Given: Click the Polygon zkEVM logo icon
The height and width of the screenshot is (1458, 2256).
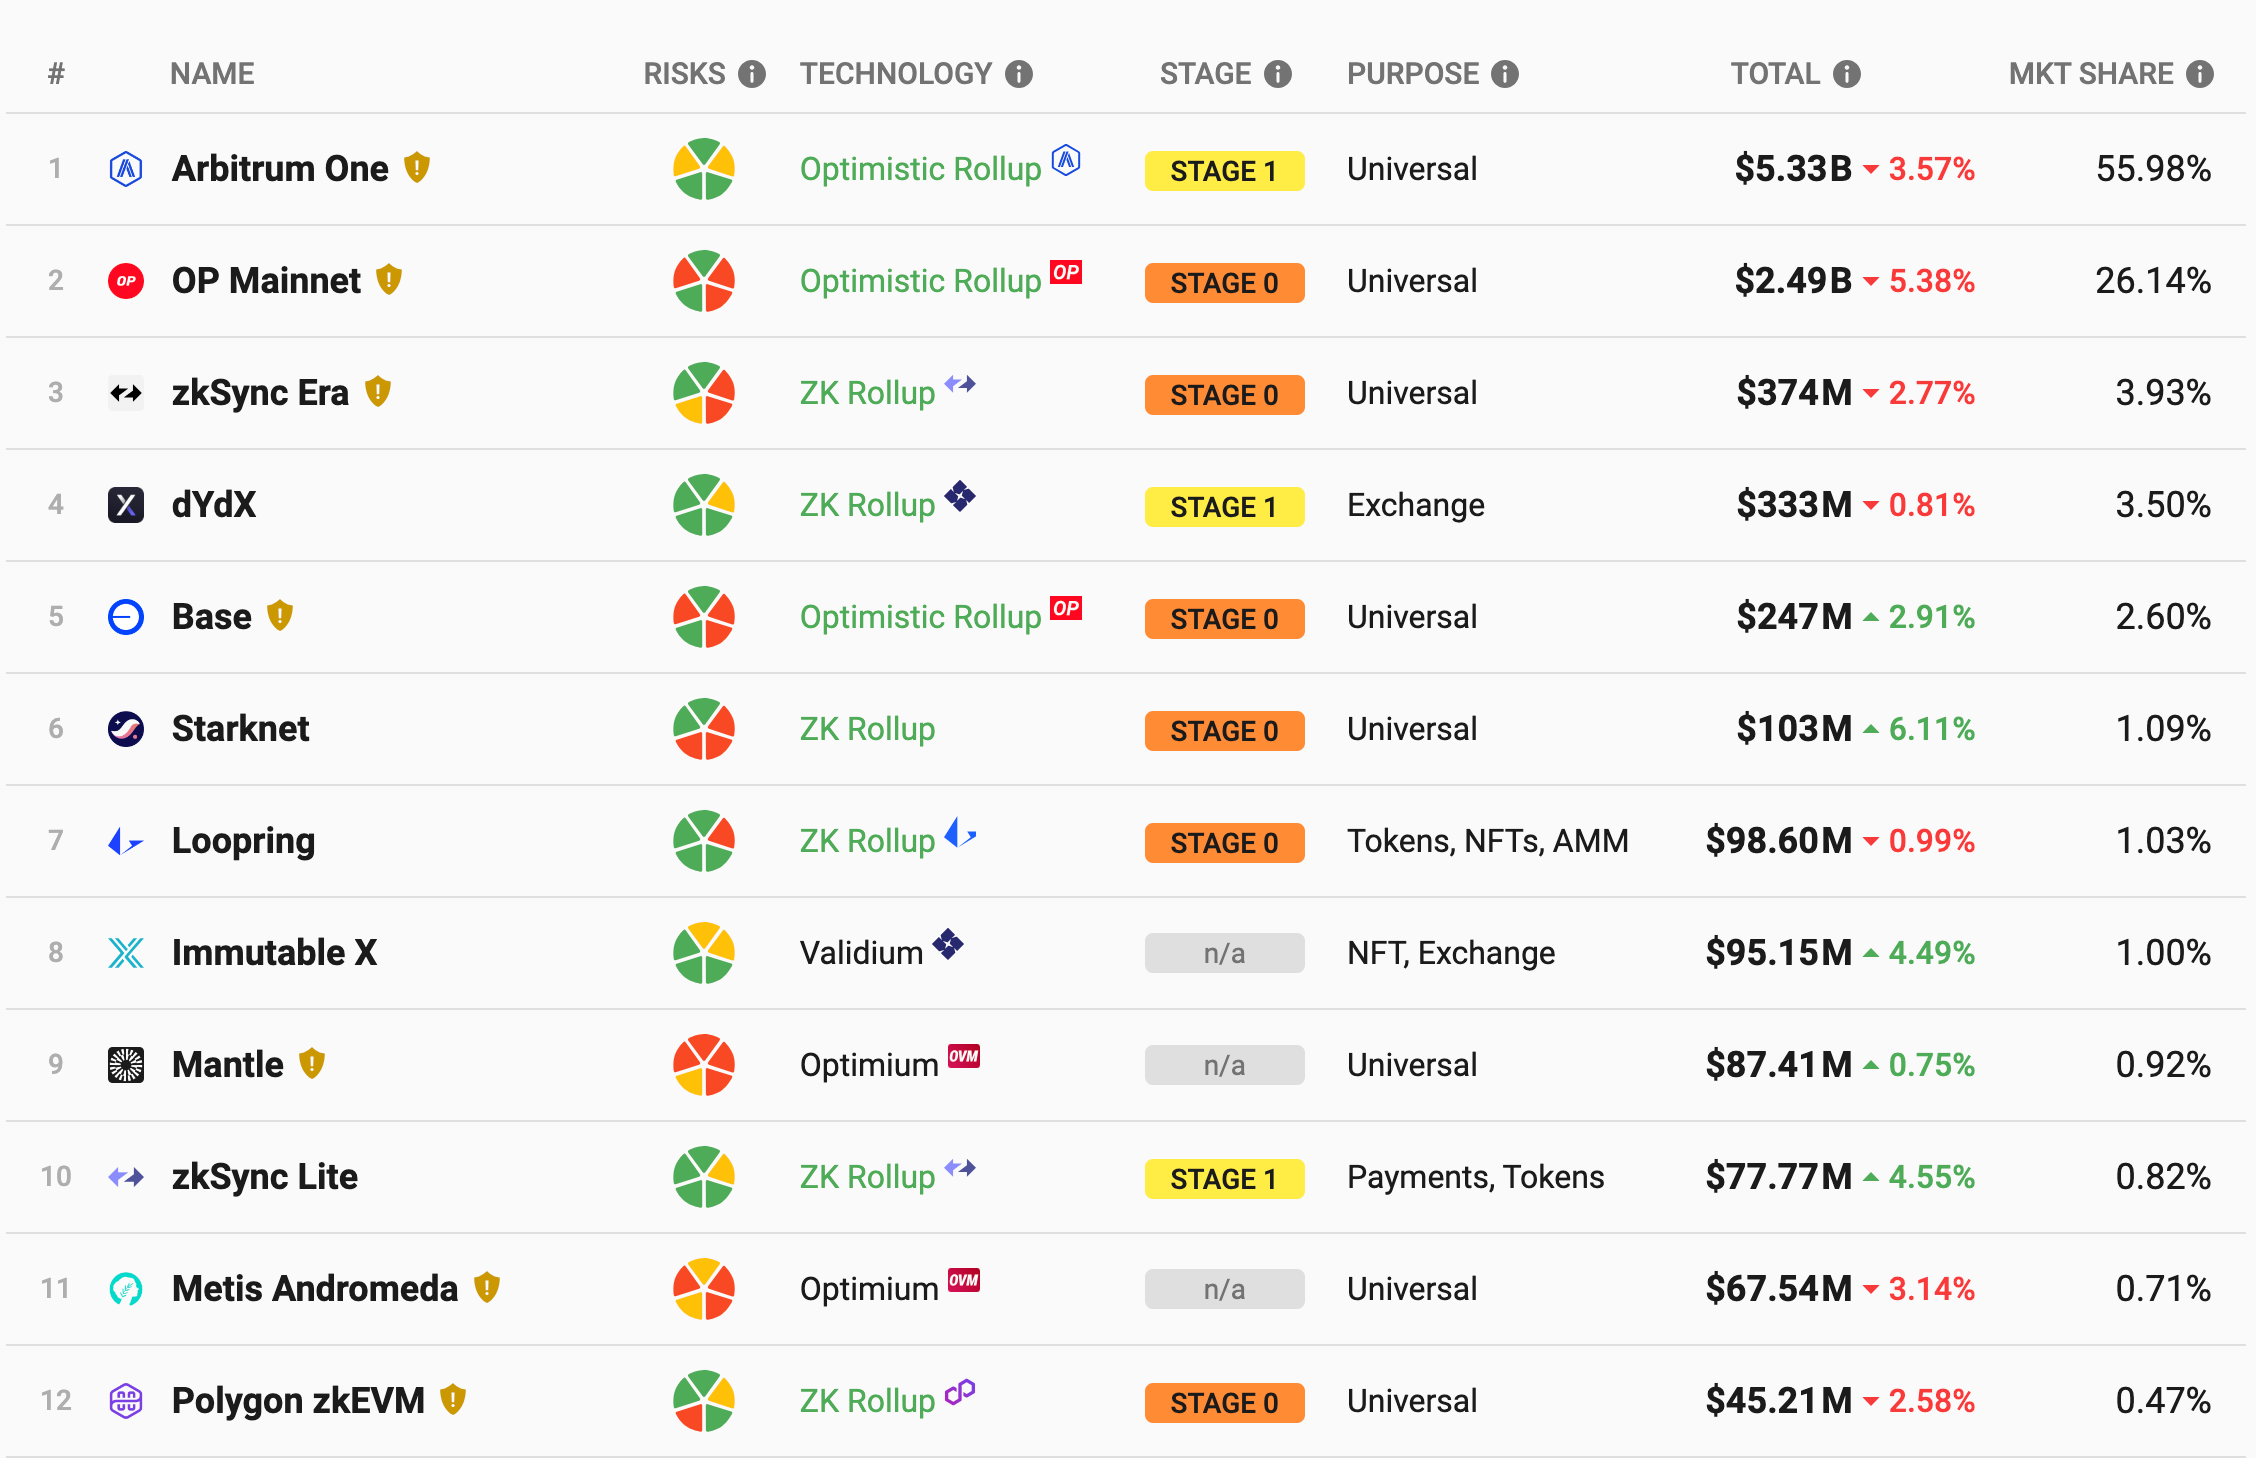Looking at the screenshot, I should coord(126,1401).
